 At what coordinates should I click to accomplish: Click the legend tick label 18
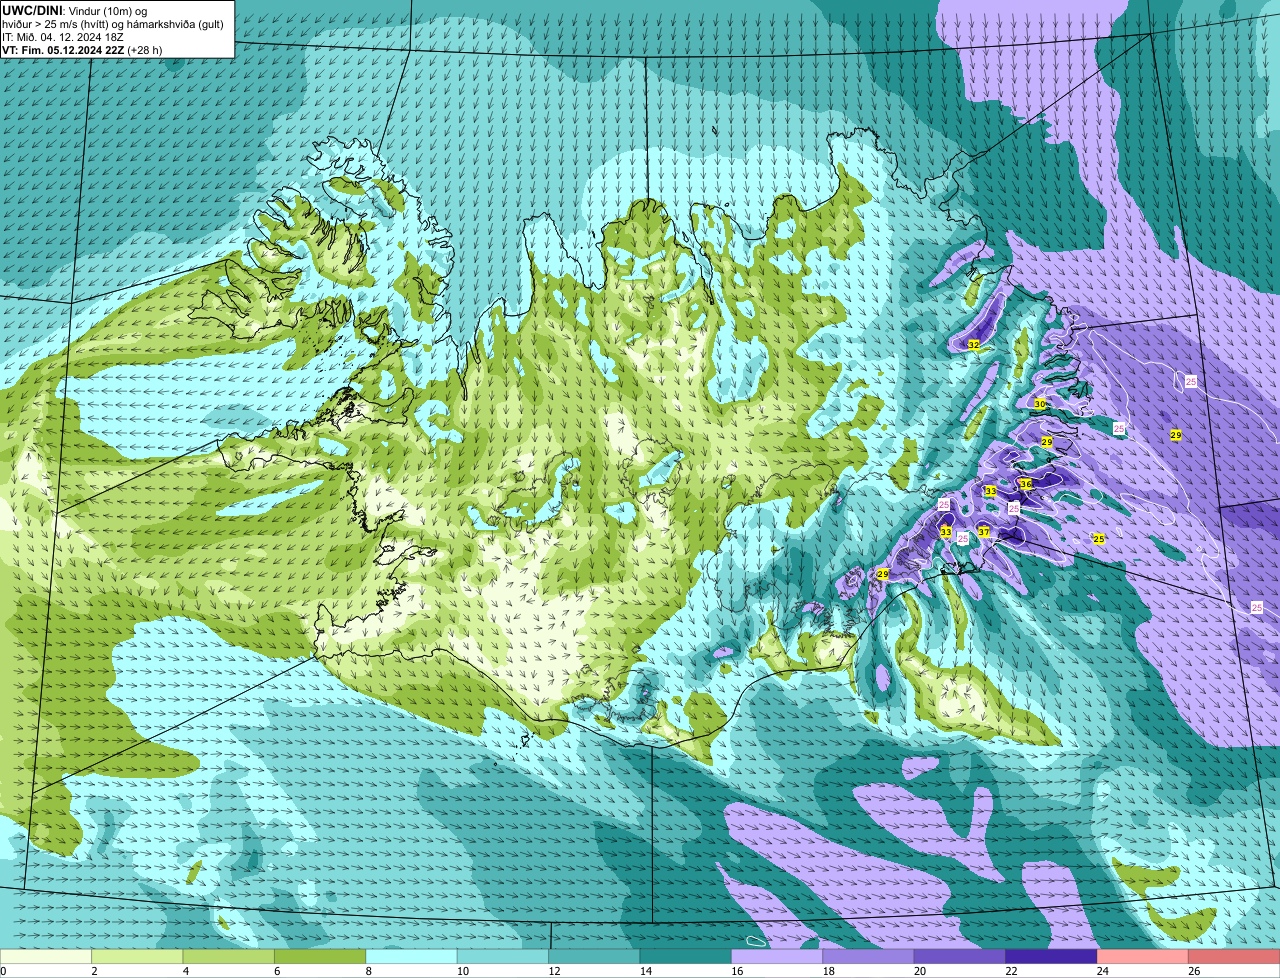(828, 971)
